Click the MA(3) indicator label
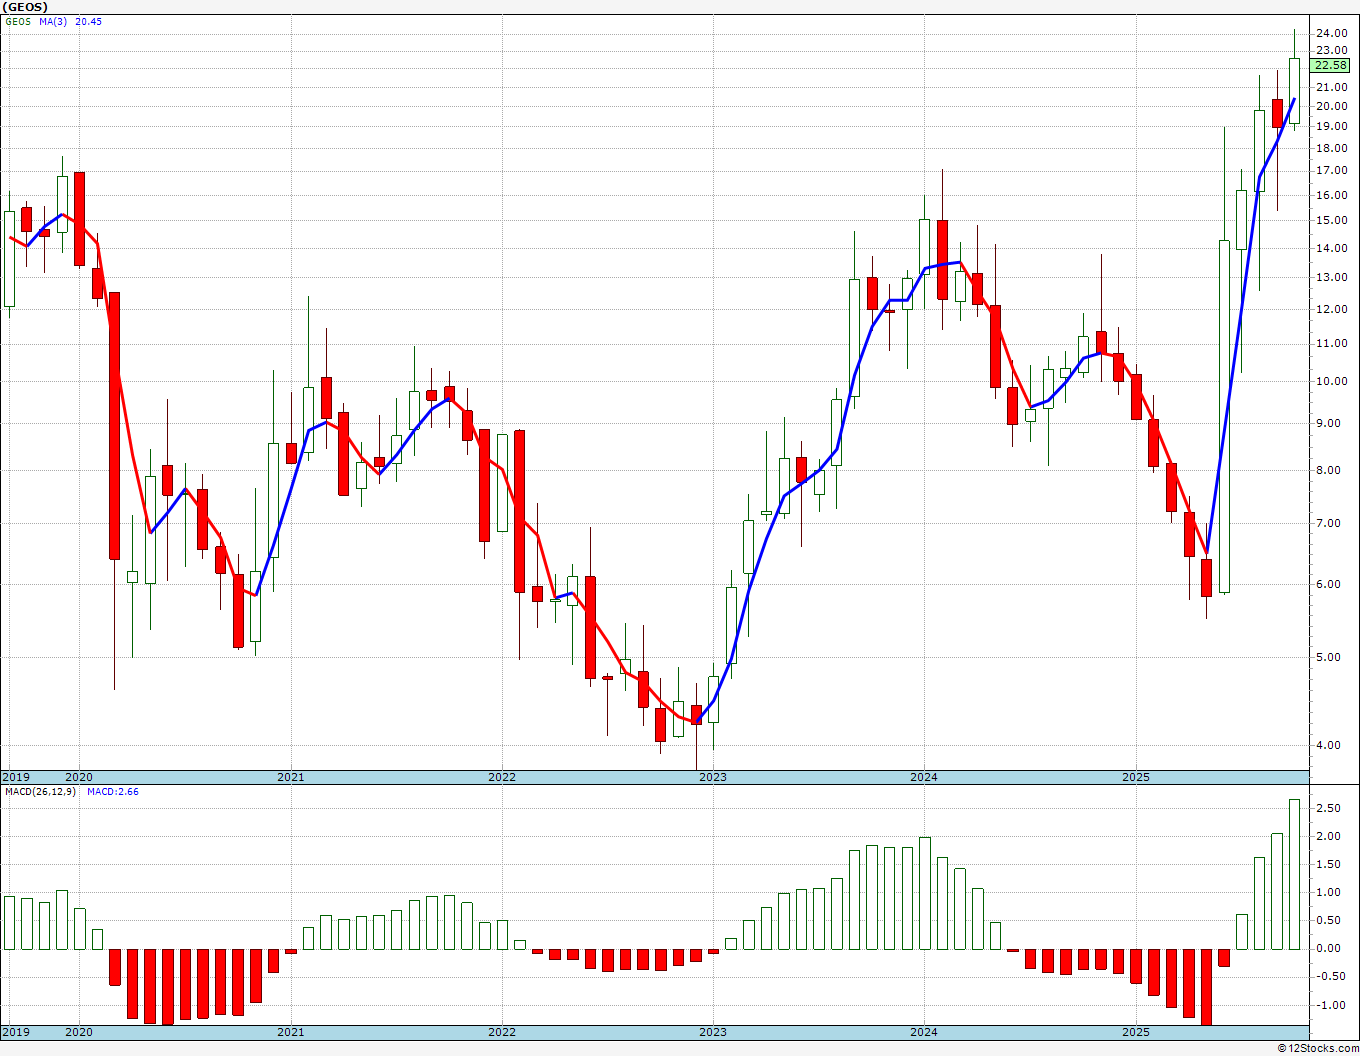 point(54,22)
